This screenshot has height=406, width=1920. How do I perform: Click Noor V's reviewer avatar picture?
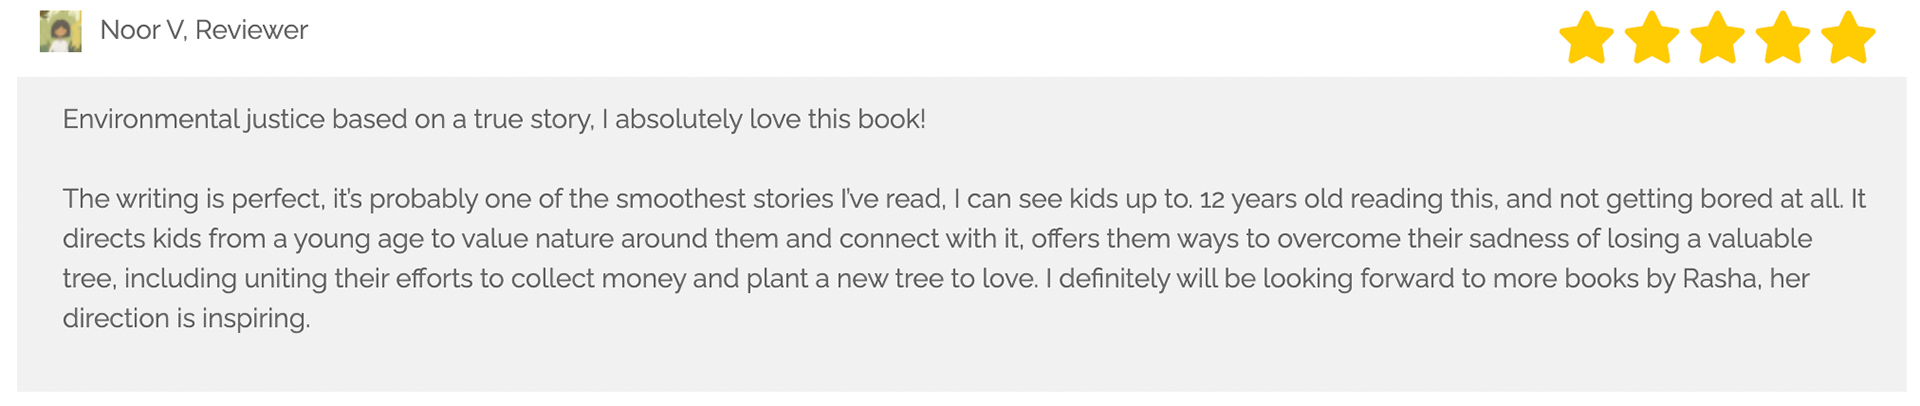(x=60, y=31)
